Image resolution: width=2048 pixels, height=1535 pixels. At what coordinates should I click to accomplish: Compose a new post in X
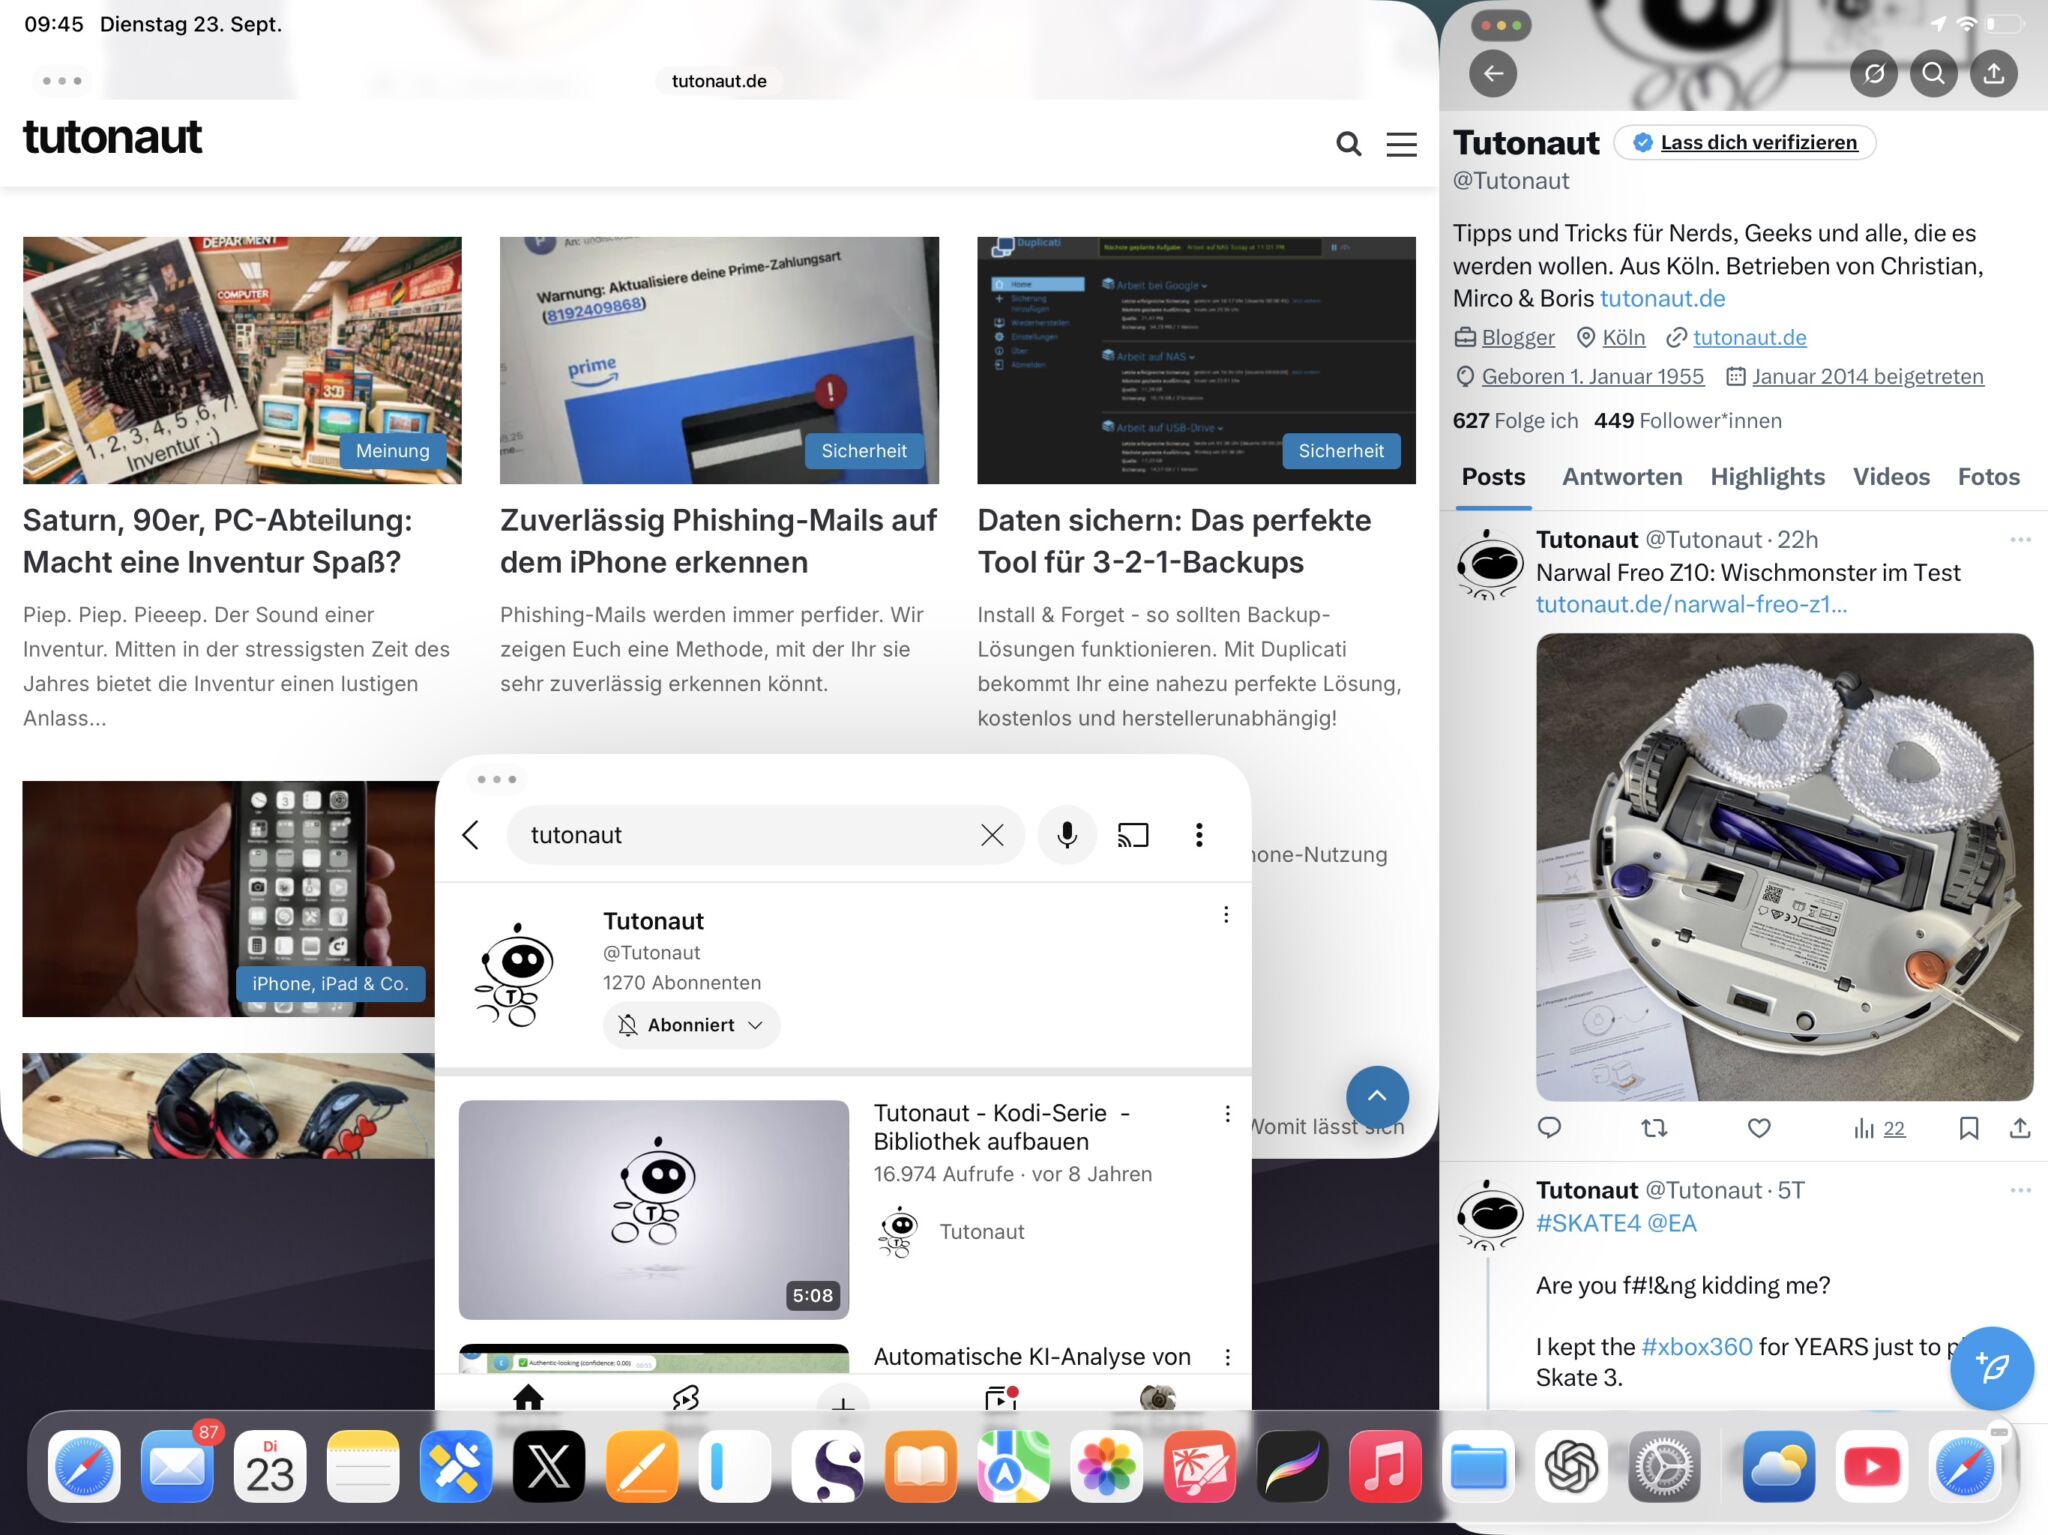(x=1991, y=1367)
